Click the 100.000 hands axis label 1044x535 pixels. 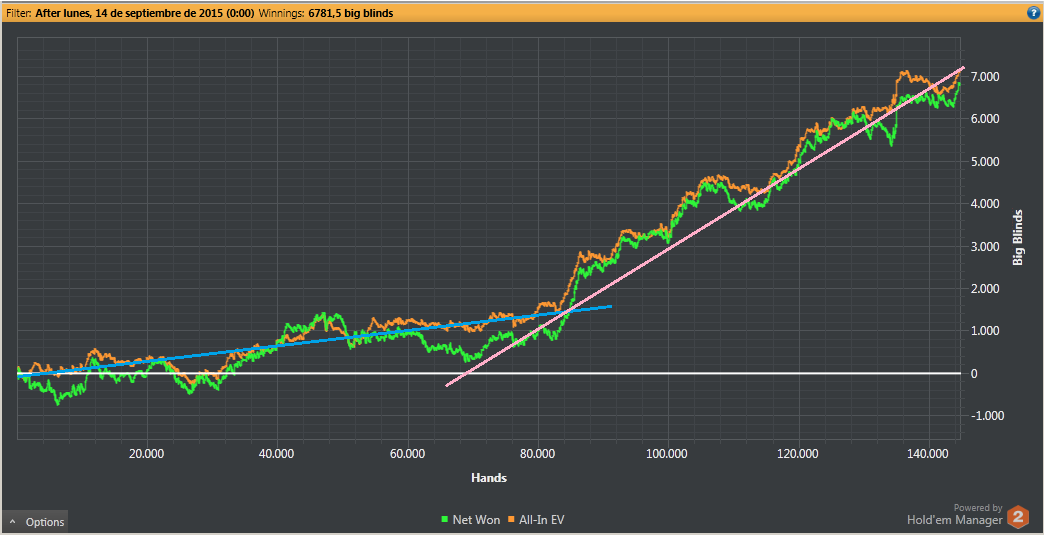[x=667, y=453]
